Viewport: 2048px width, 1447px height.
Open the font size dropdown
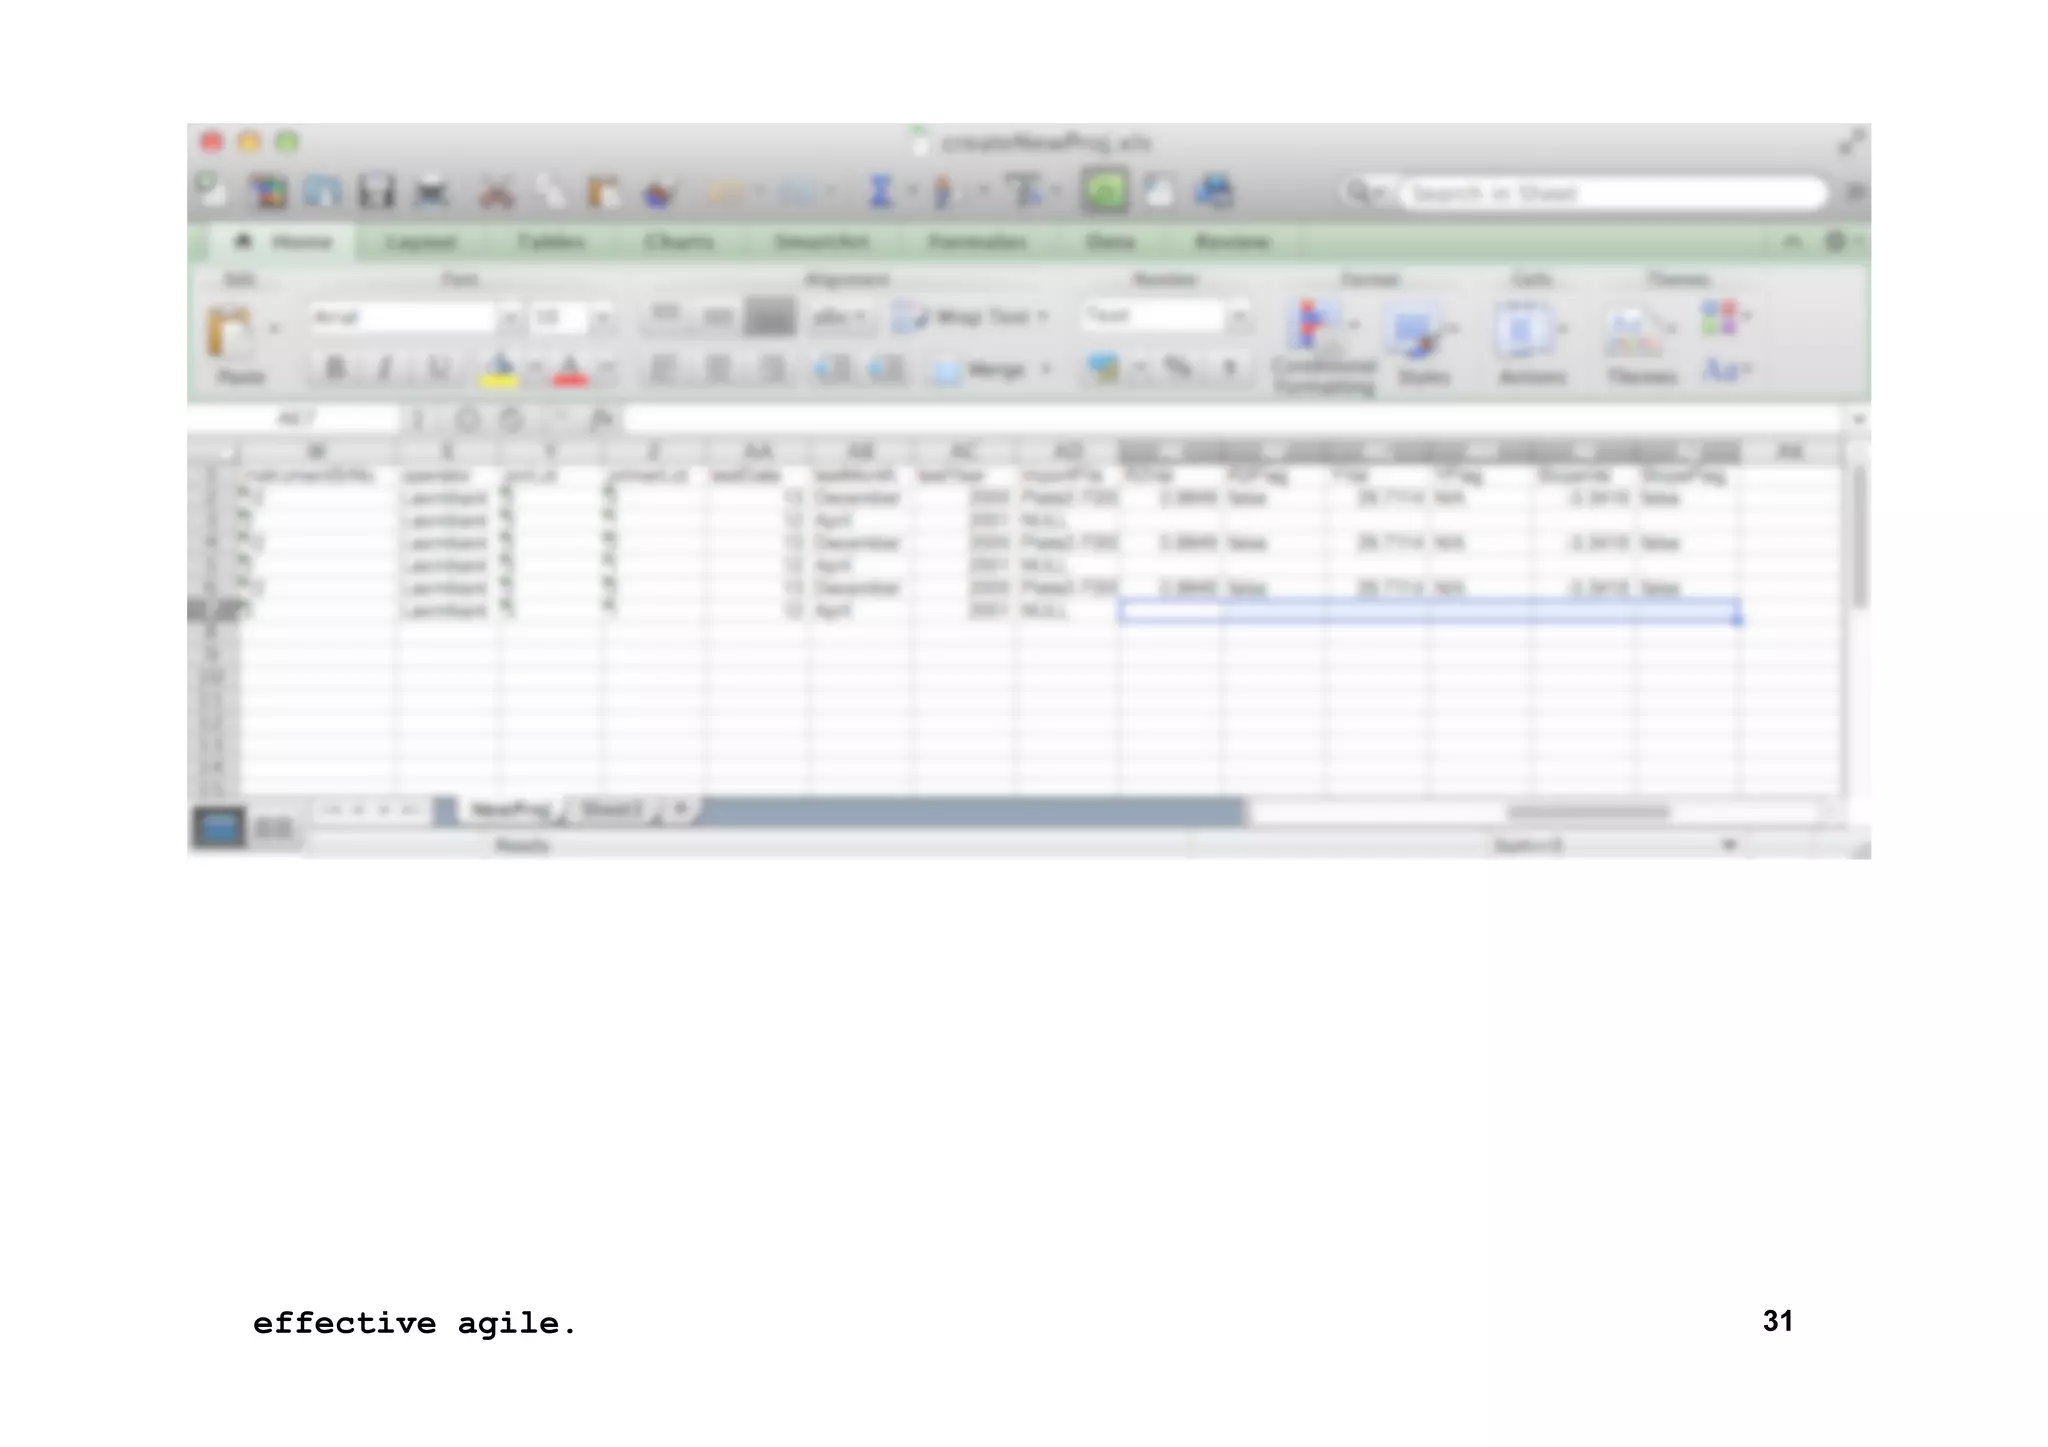(x=601, y=319)
